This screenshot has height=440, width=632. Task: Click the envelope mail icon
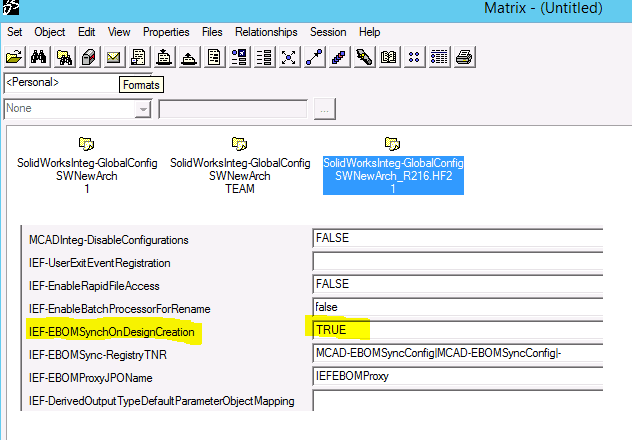pos(114,57)
